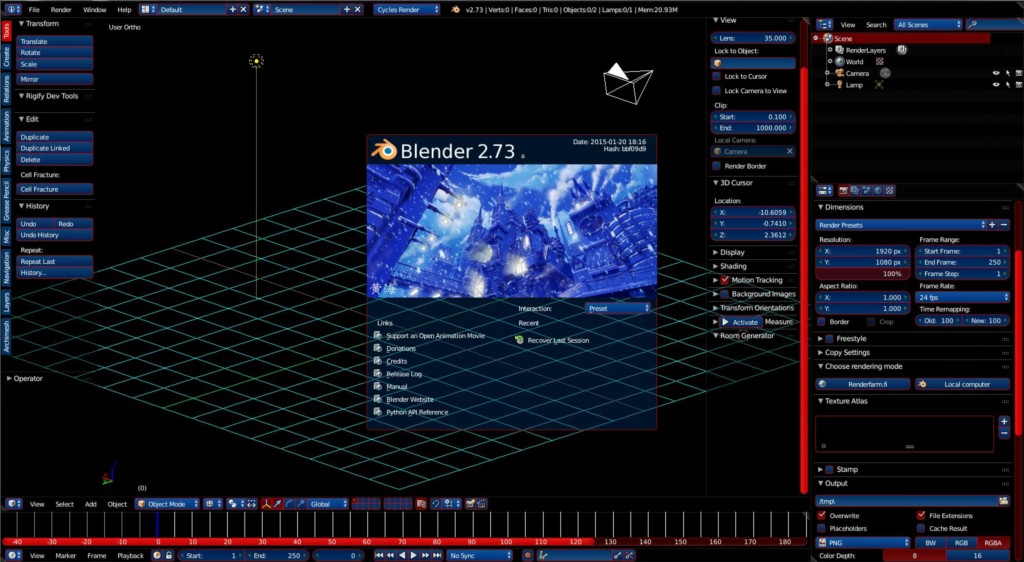
Task: Click the Duplicate Linked button
Action: [55, 148]
